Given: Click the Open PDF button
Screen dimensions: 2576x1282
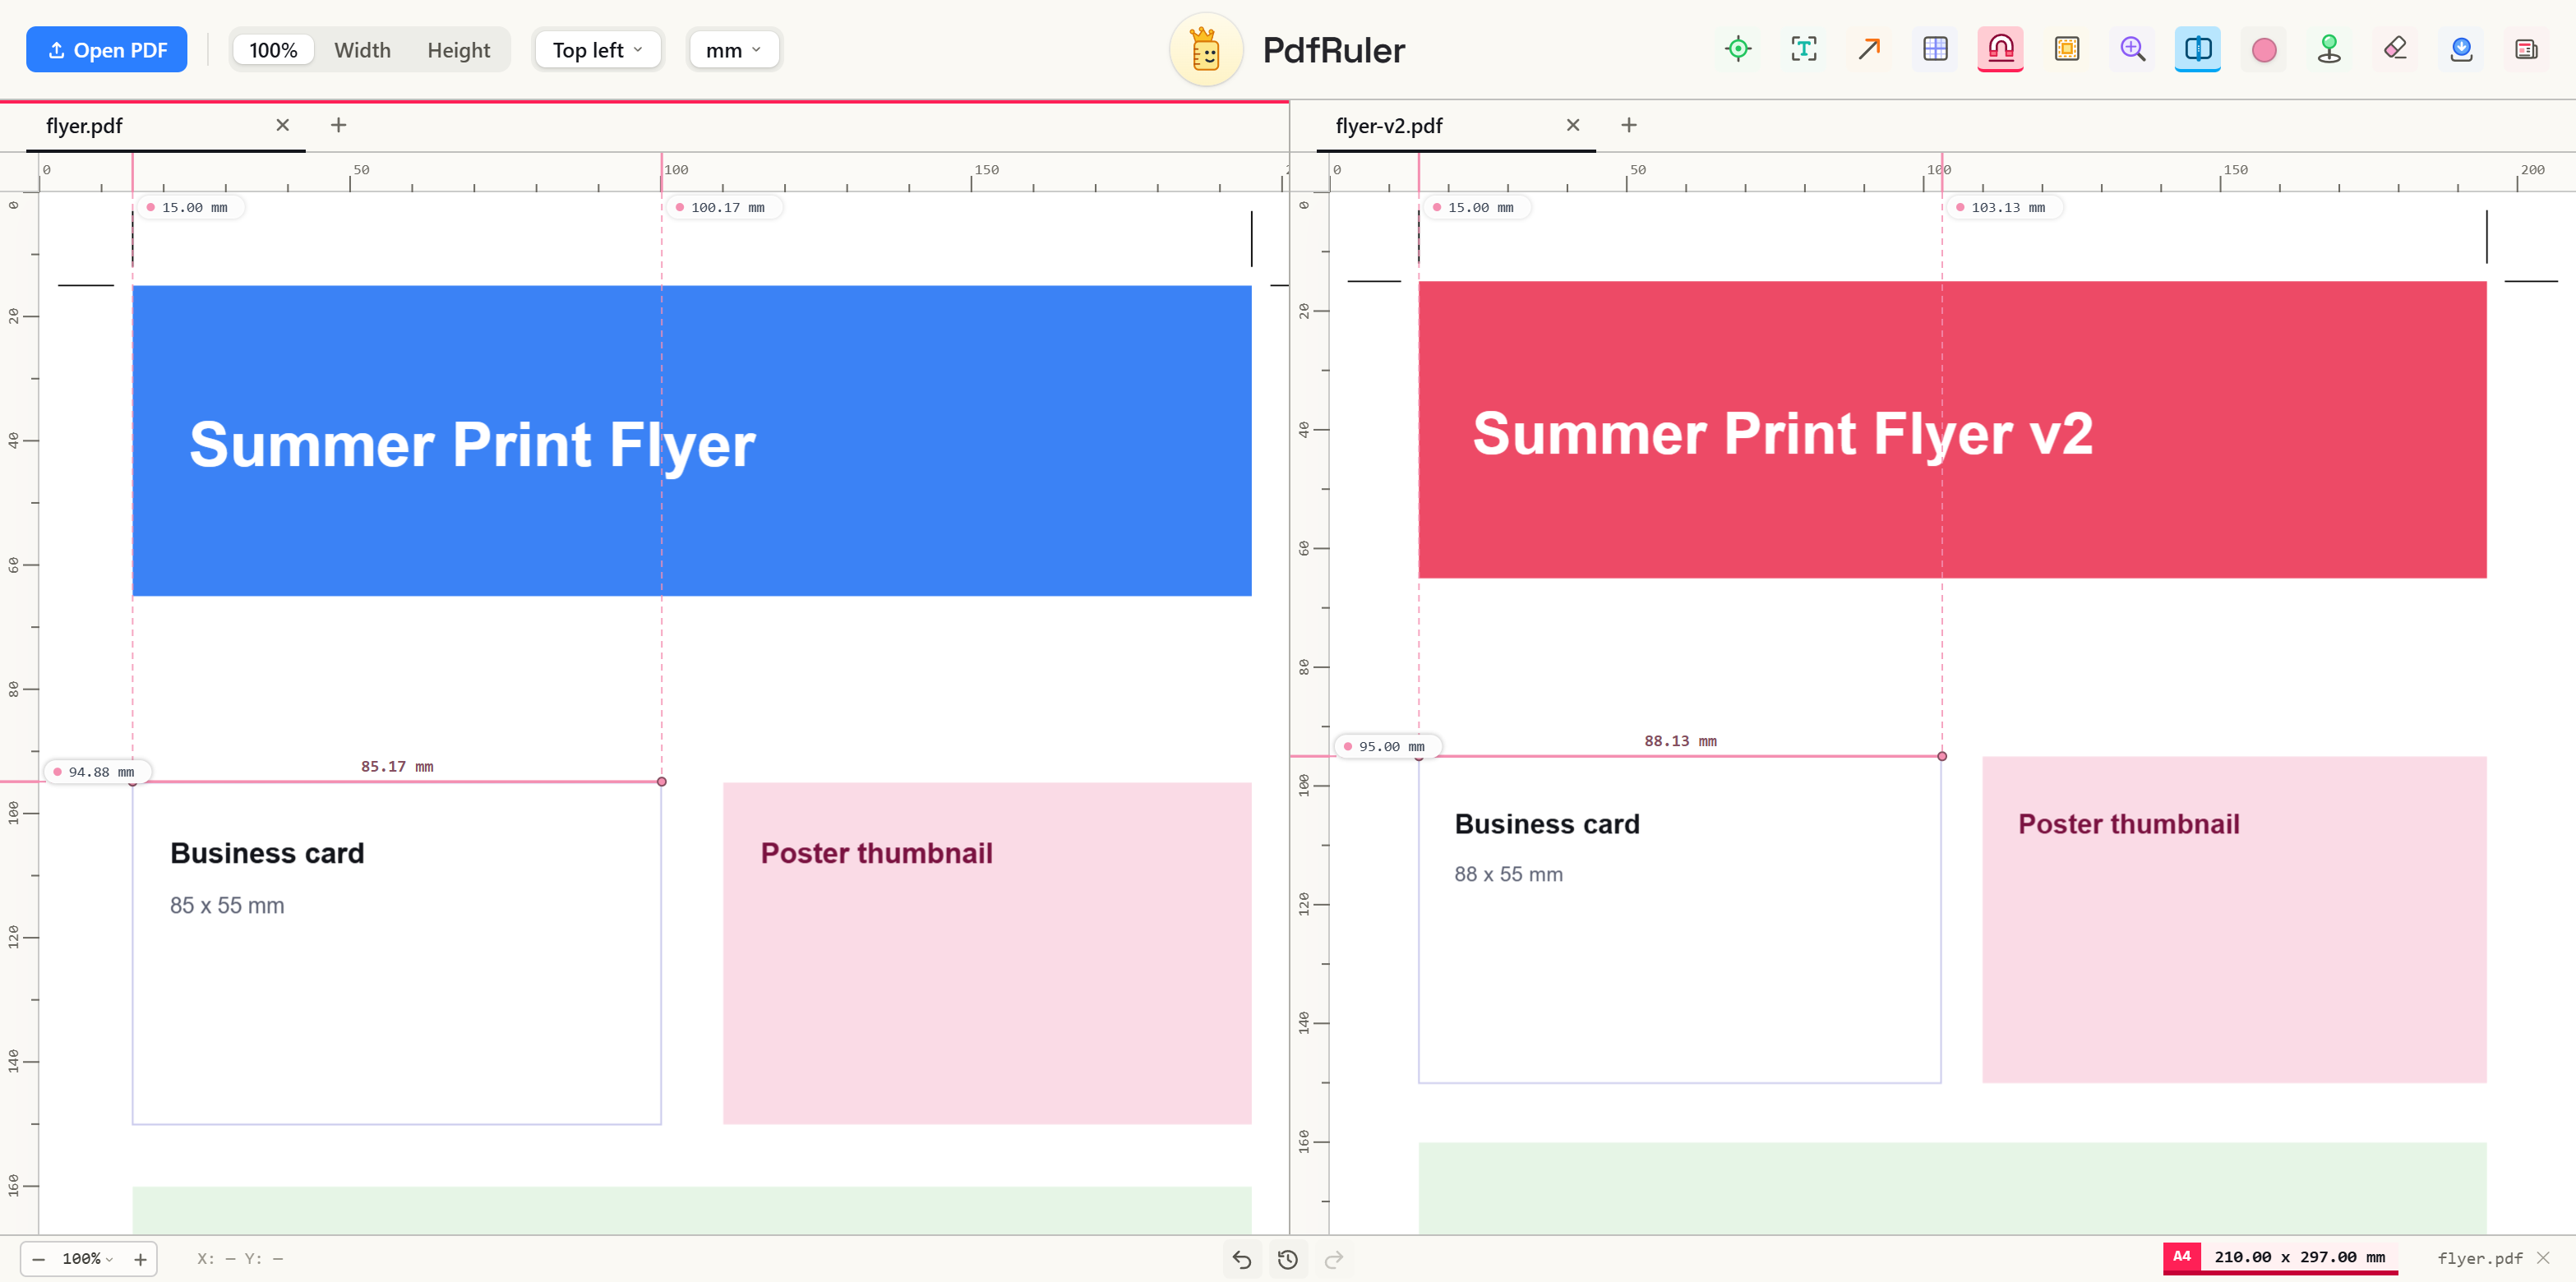Looking at the screenshot, I should (x=106, y=50).
